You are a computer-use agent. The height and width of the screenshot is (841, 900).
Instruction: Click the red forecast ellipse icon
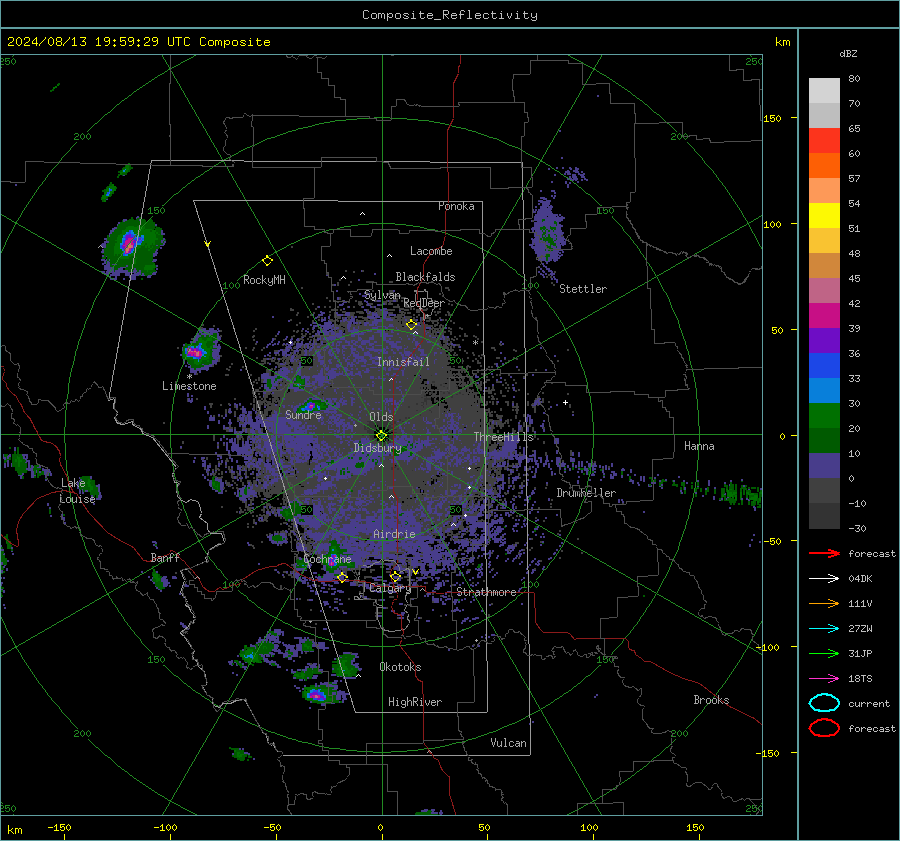pos(824,728)
